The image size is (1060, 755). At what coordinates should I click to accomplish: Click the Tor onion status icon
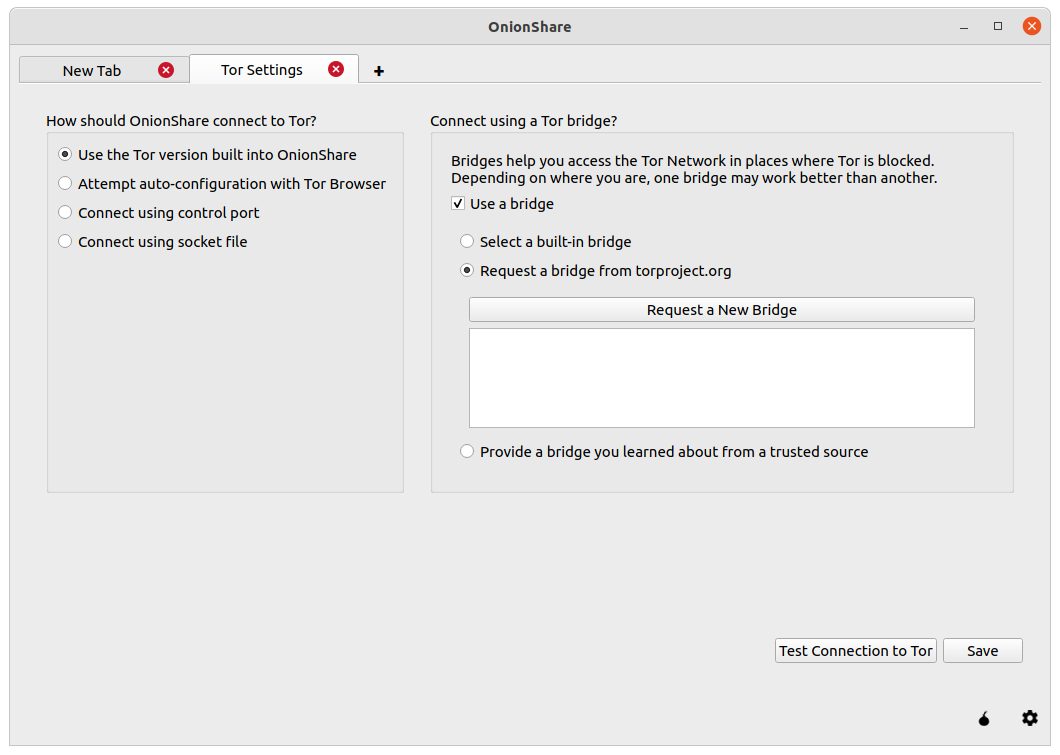pos(984,718)
